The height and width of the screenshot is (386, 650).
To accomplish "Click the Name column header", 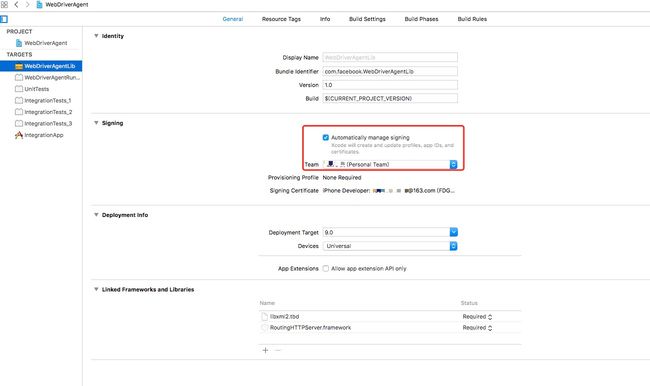I will (267, 303).
